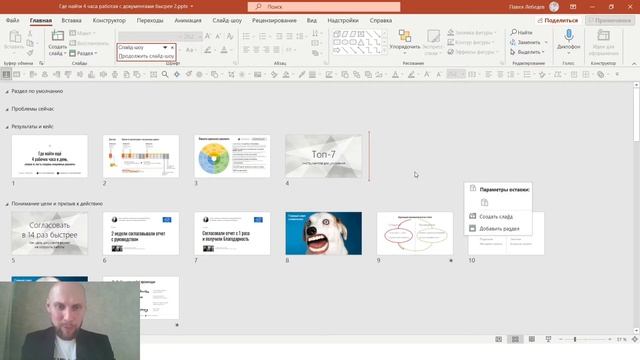
Task: Open the Конструктор ribbon tab
Action: click(x=109, y=20)
